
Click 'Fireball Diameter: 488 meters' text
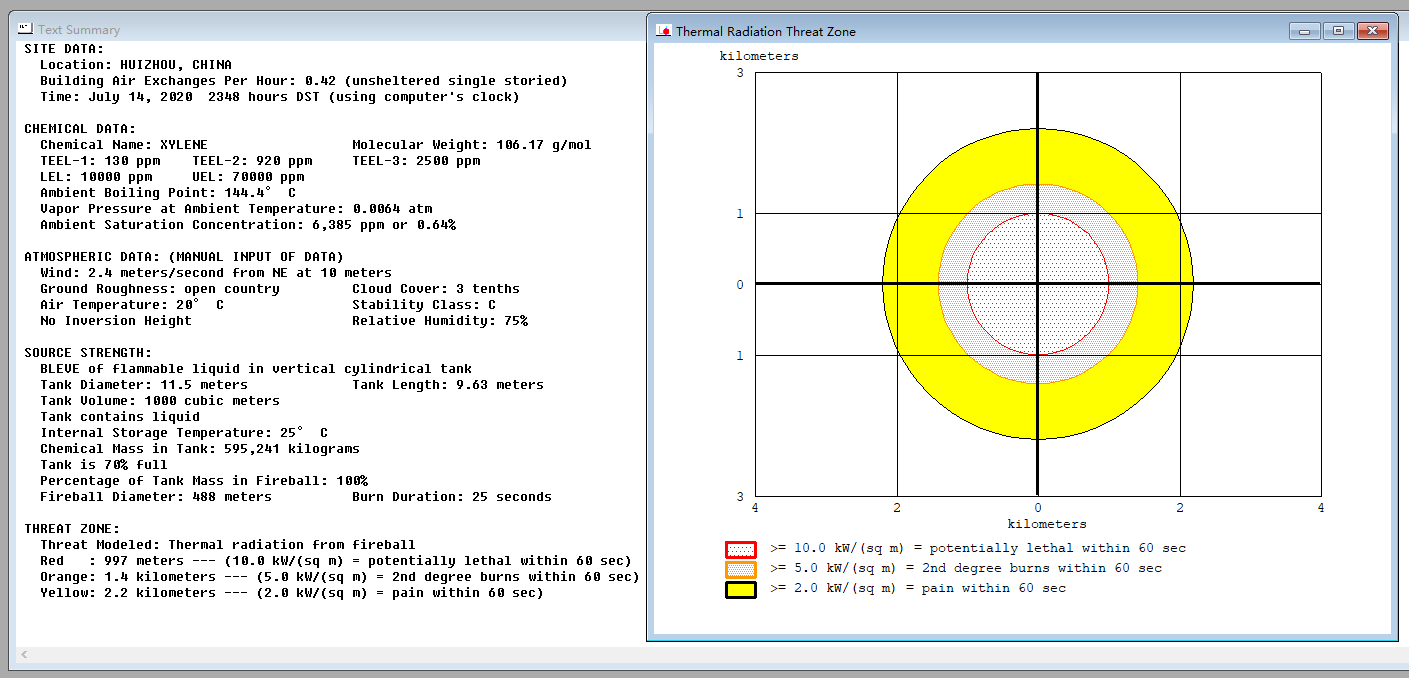point(156,496)
